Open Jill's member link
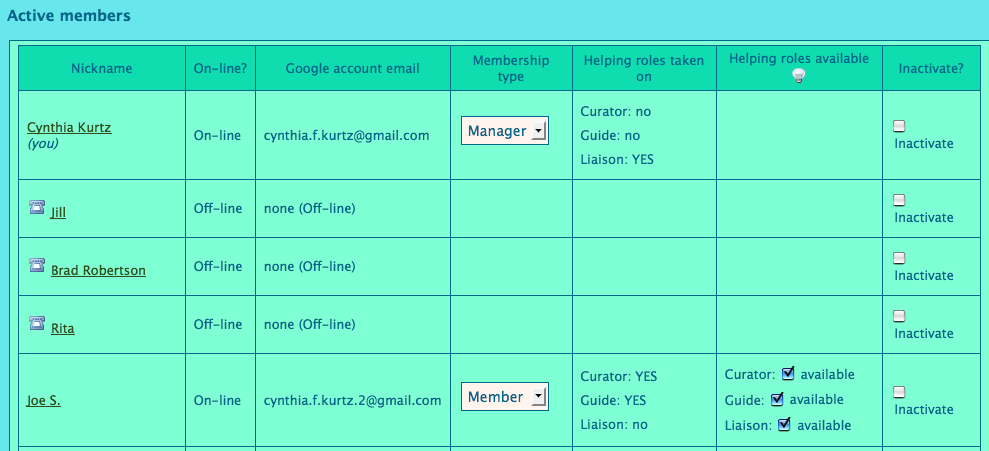The image size is (989, 451). 58,213
